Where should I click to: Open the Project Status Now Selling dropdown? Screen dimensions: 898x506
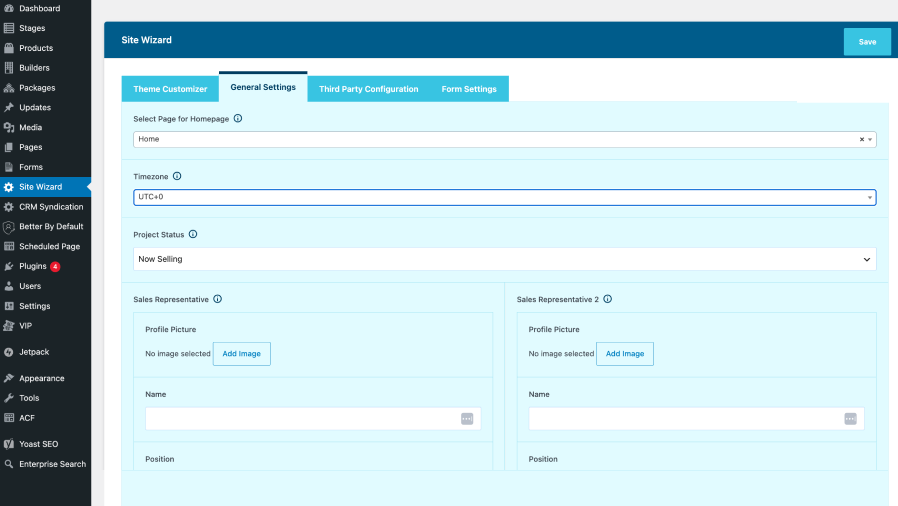505,259
